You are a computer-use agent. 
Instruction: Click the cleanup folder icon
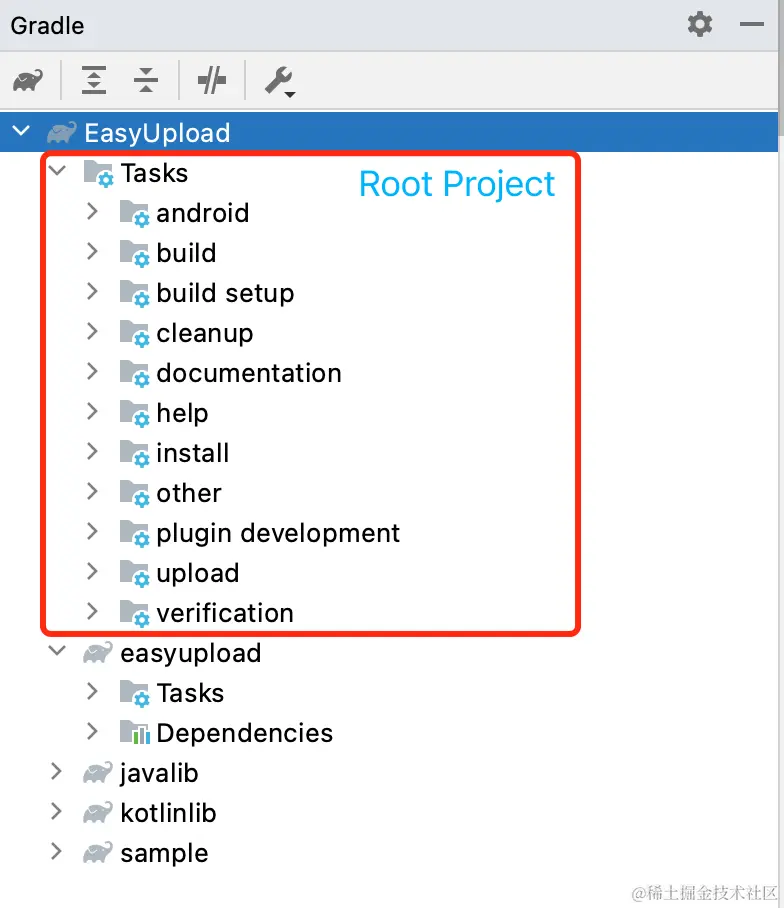[134, 334]
